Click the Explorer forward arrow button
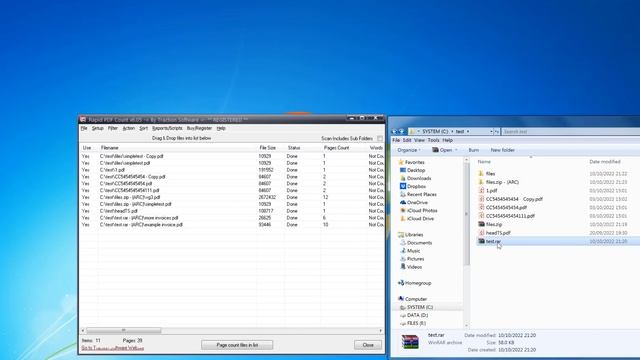Image resolution: width=640 pixels, height=360 pixels. coord(401,131)
